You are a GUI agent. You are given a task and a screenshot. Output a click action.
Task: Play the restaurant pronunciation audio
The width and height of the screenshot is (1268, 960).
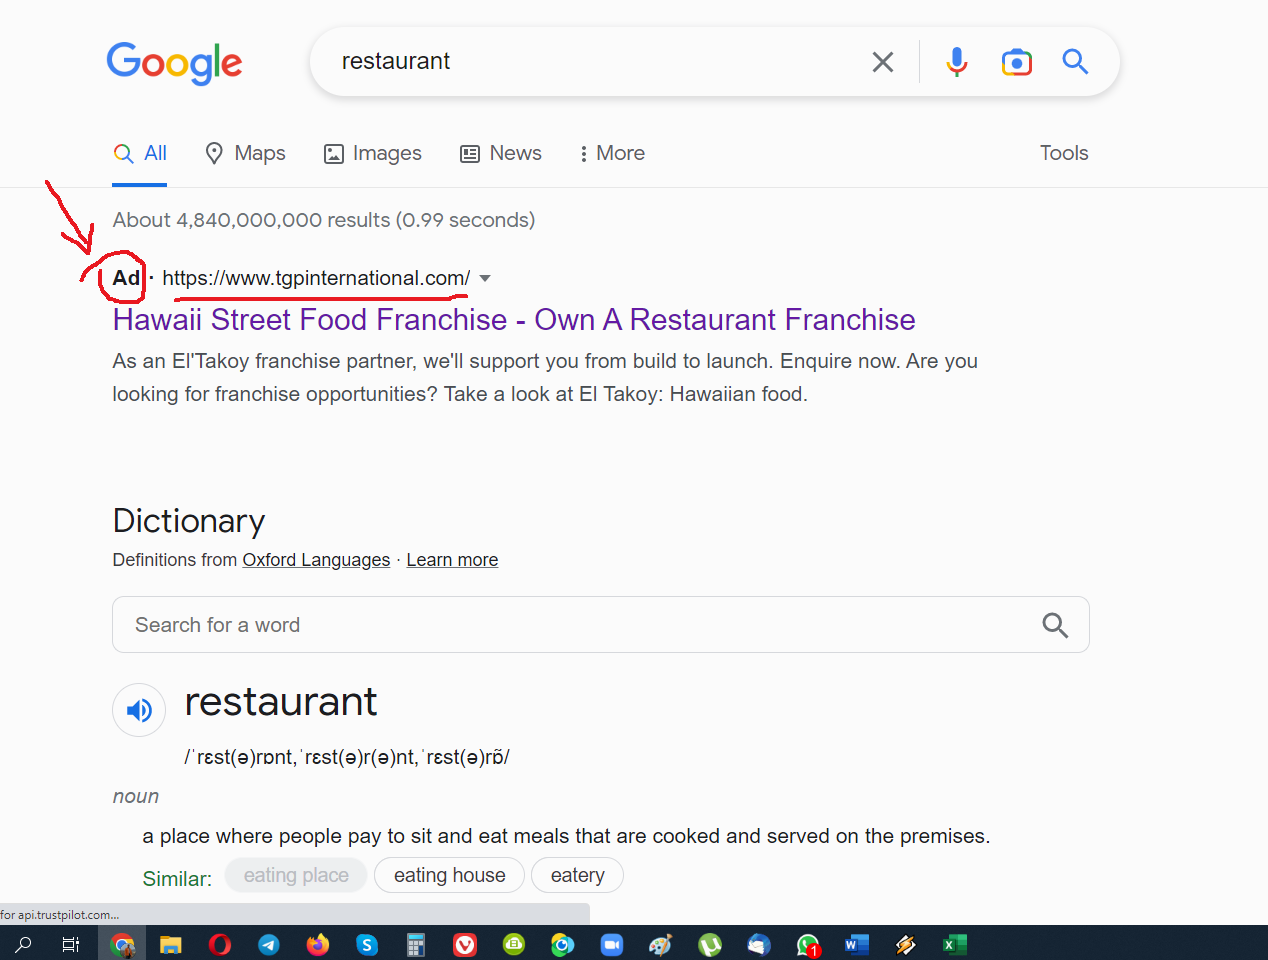[x=139, y=710]
